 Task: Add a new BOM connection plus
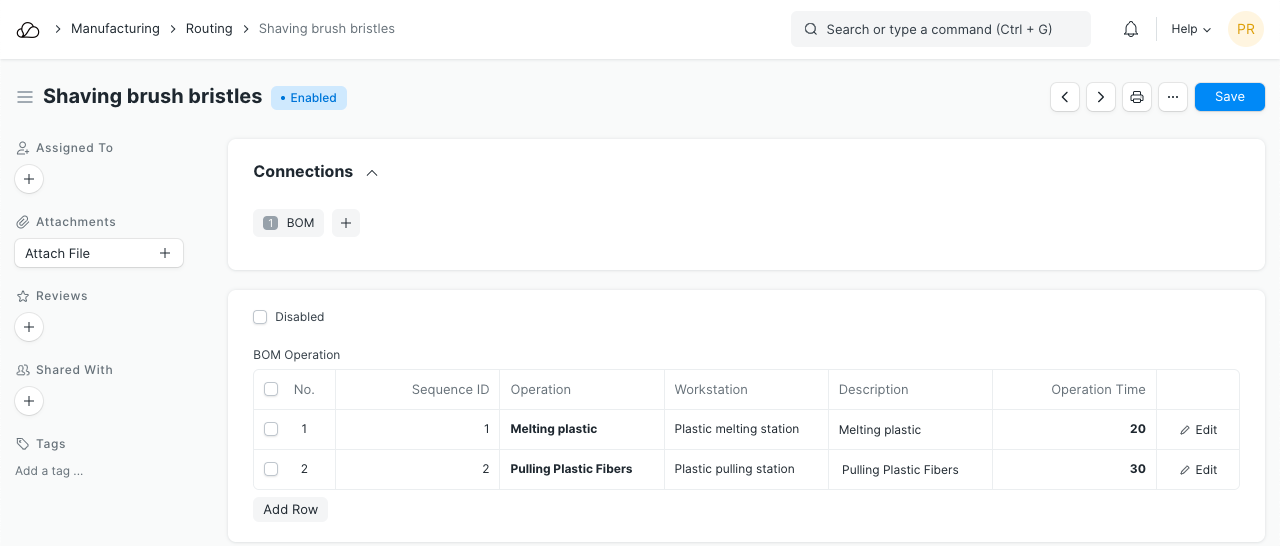pos(346,223)
